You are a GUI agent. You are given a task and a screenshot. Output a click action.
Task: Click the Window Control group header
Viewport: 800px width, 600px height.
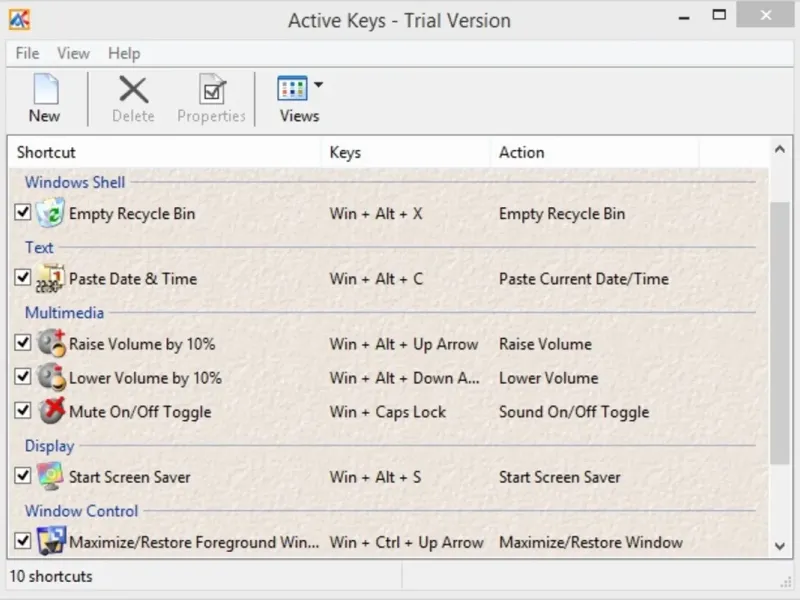(x=82, y=511)
